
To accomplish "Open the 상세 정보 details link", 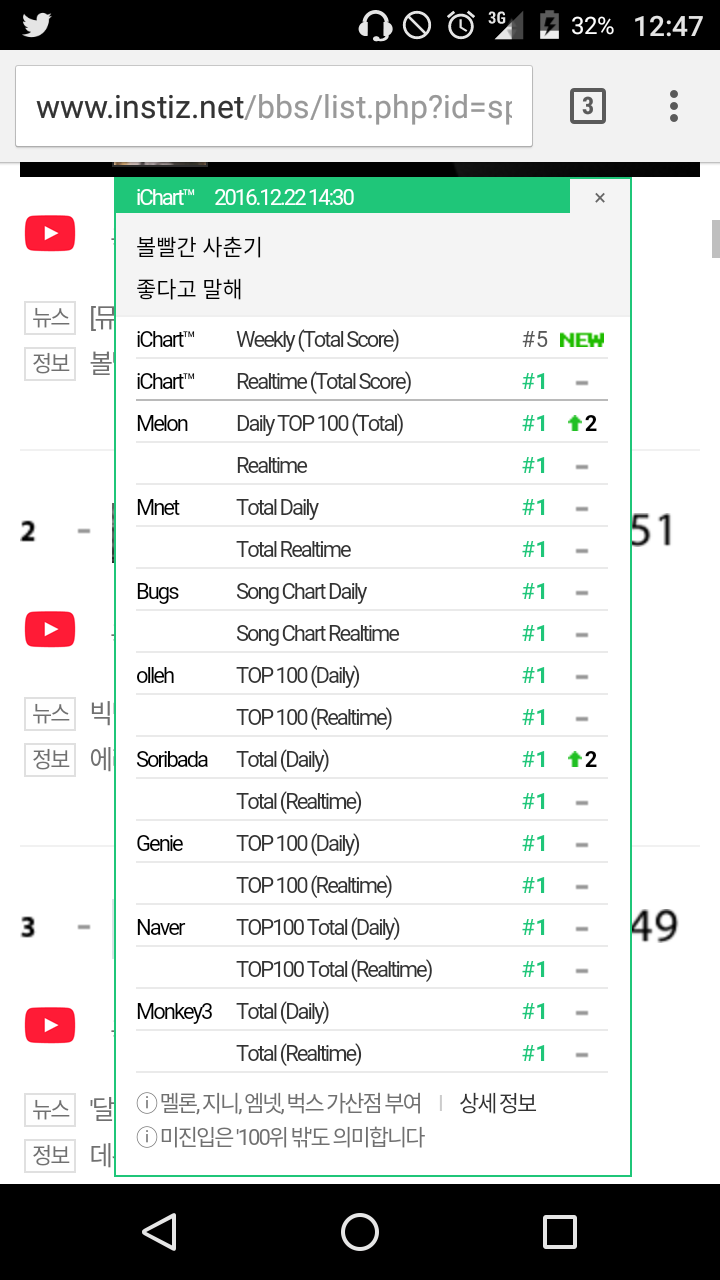I will (498, 1103).
